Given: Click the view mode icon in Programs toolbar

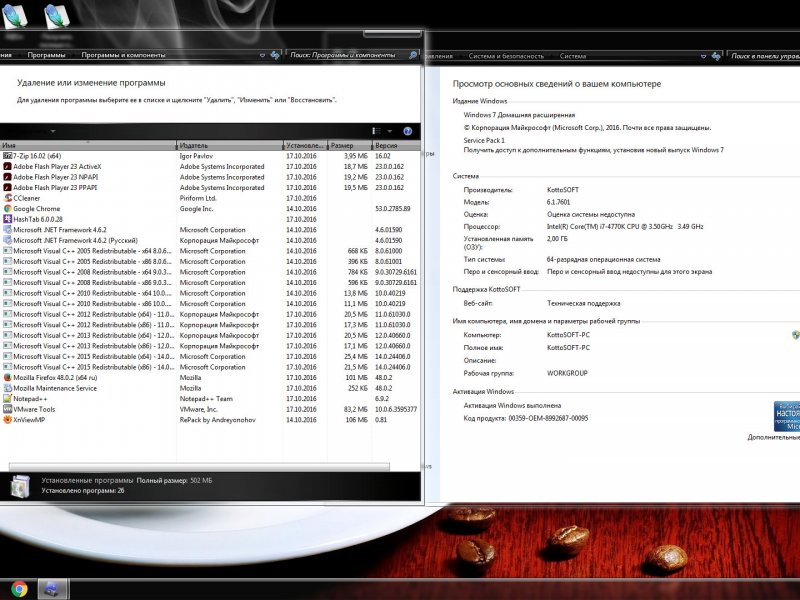Looking at the screenshot, I should coord(377,131).
